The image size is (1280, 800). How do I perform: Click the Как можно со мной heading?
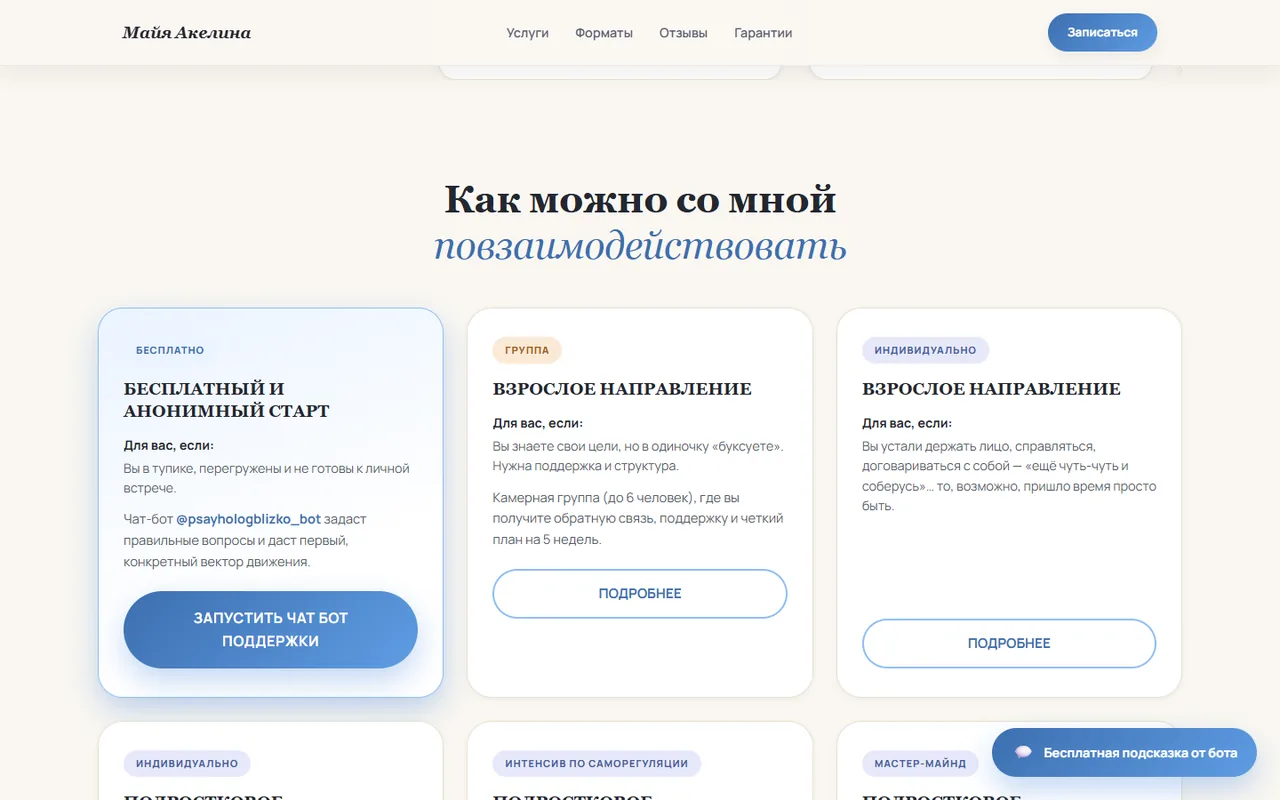pyautogui.click(x=640, y=200)
